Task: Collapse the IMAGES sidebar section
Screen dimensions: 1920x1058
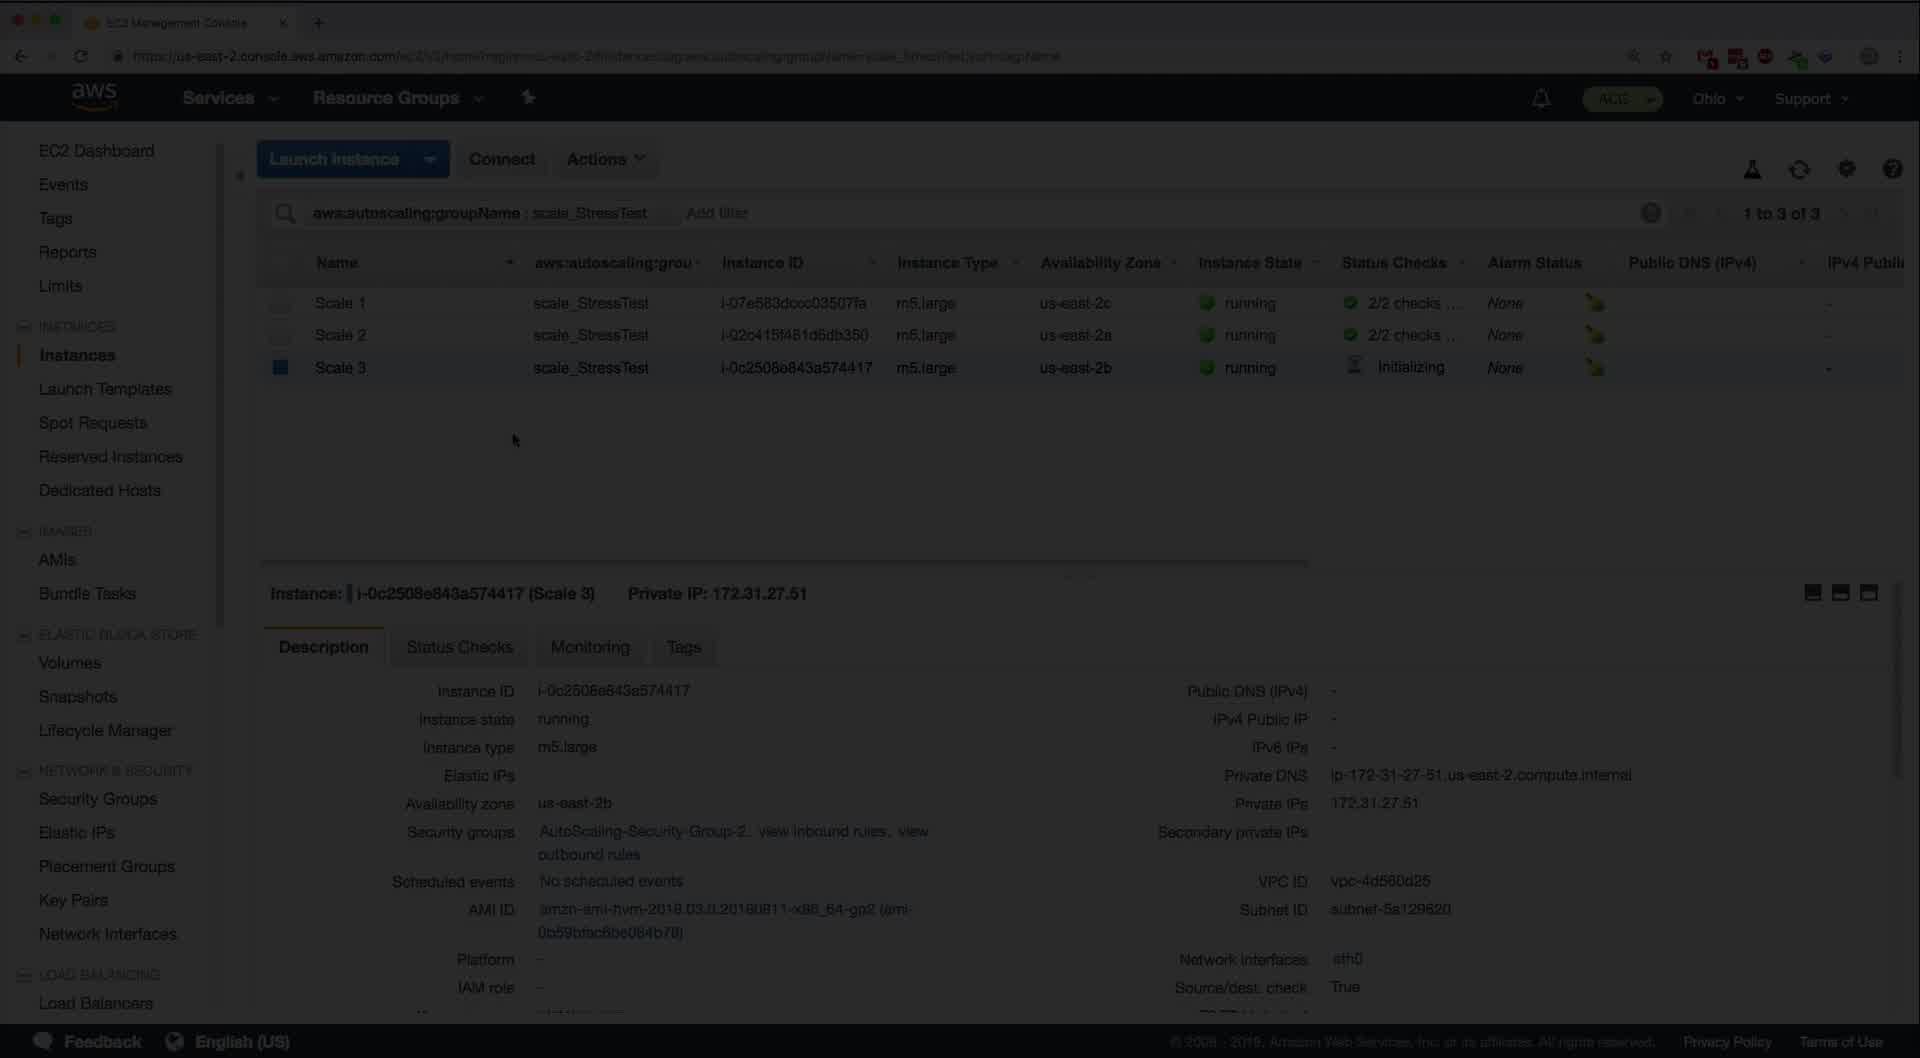Action: (24, 531)
